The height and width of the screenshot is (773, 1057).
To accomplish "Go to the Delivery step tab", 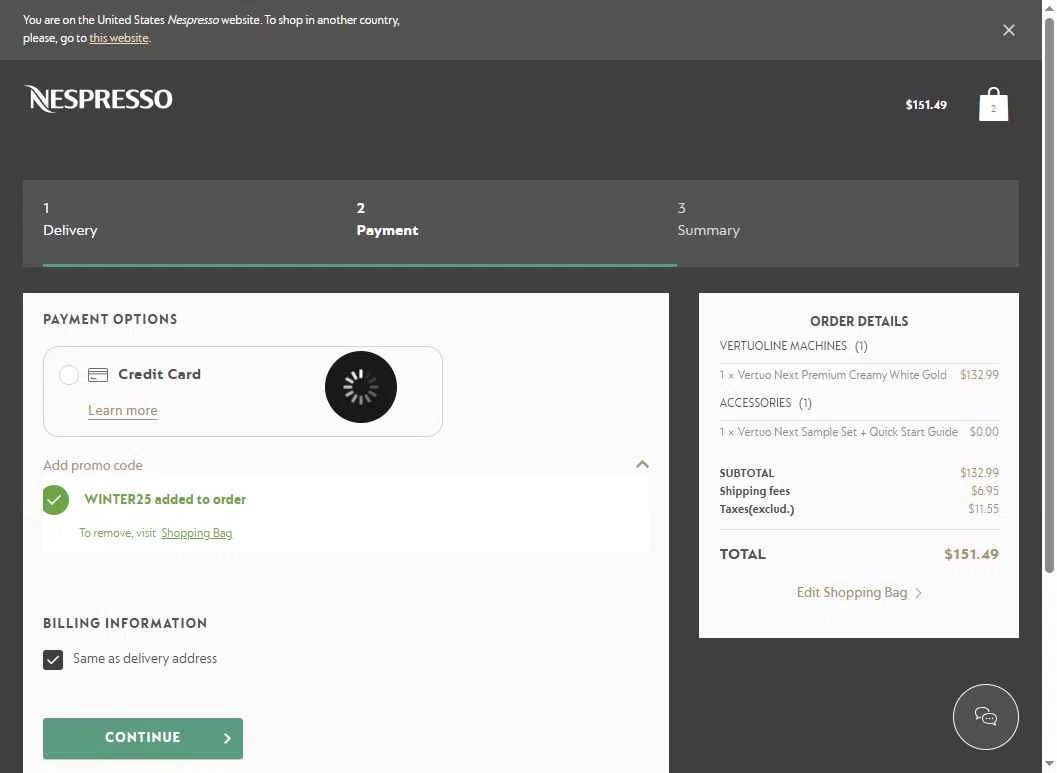I will click(70, 220).
